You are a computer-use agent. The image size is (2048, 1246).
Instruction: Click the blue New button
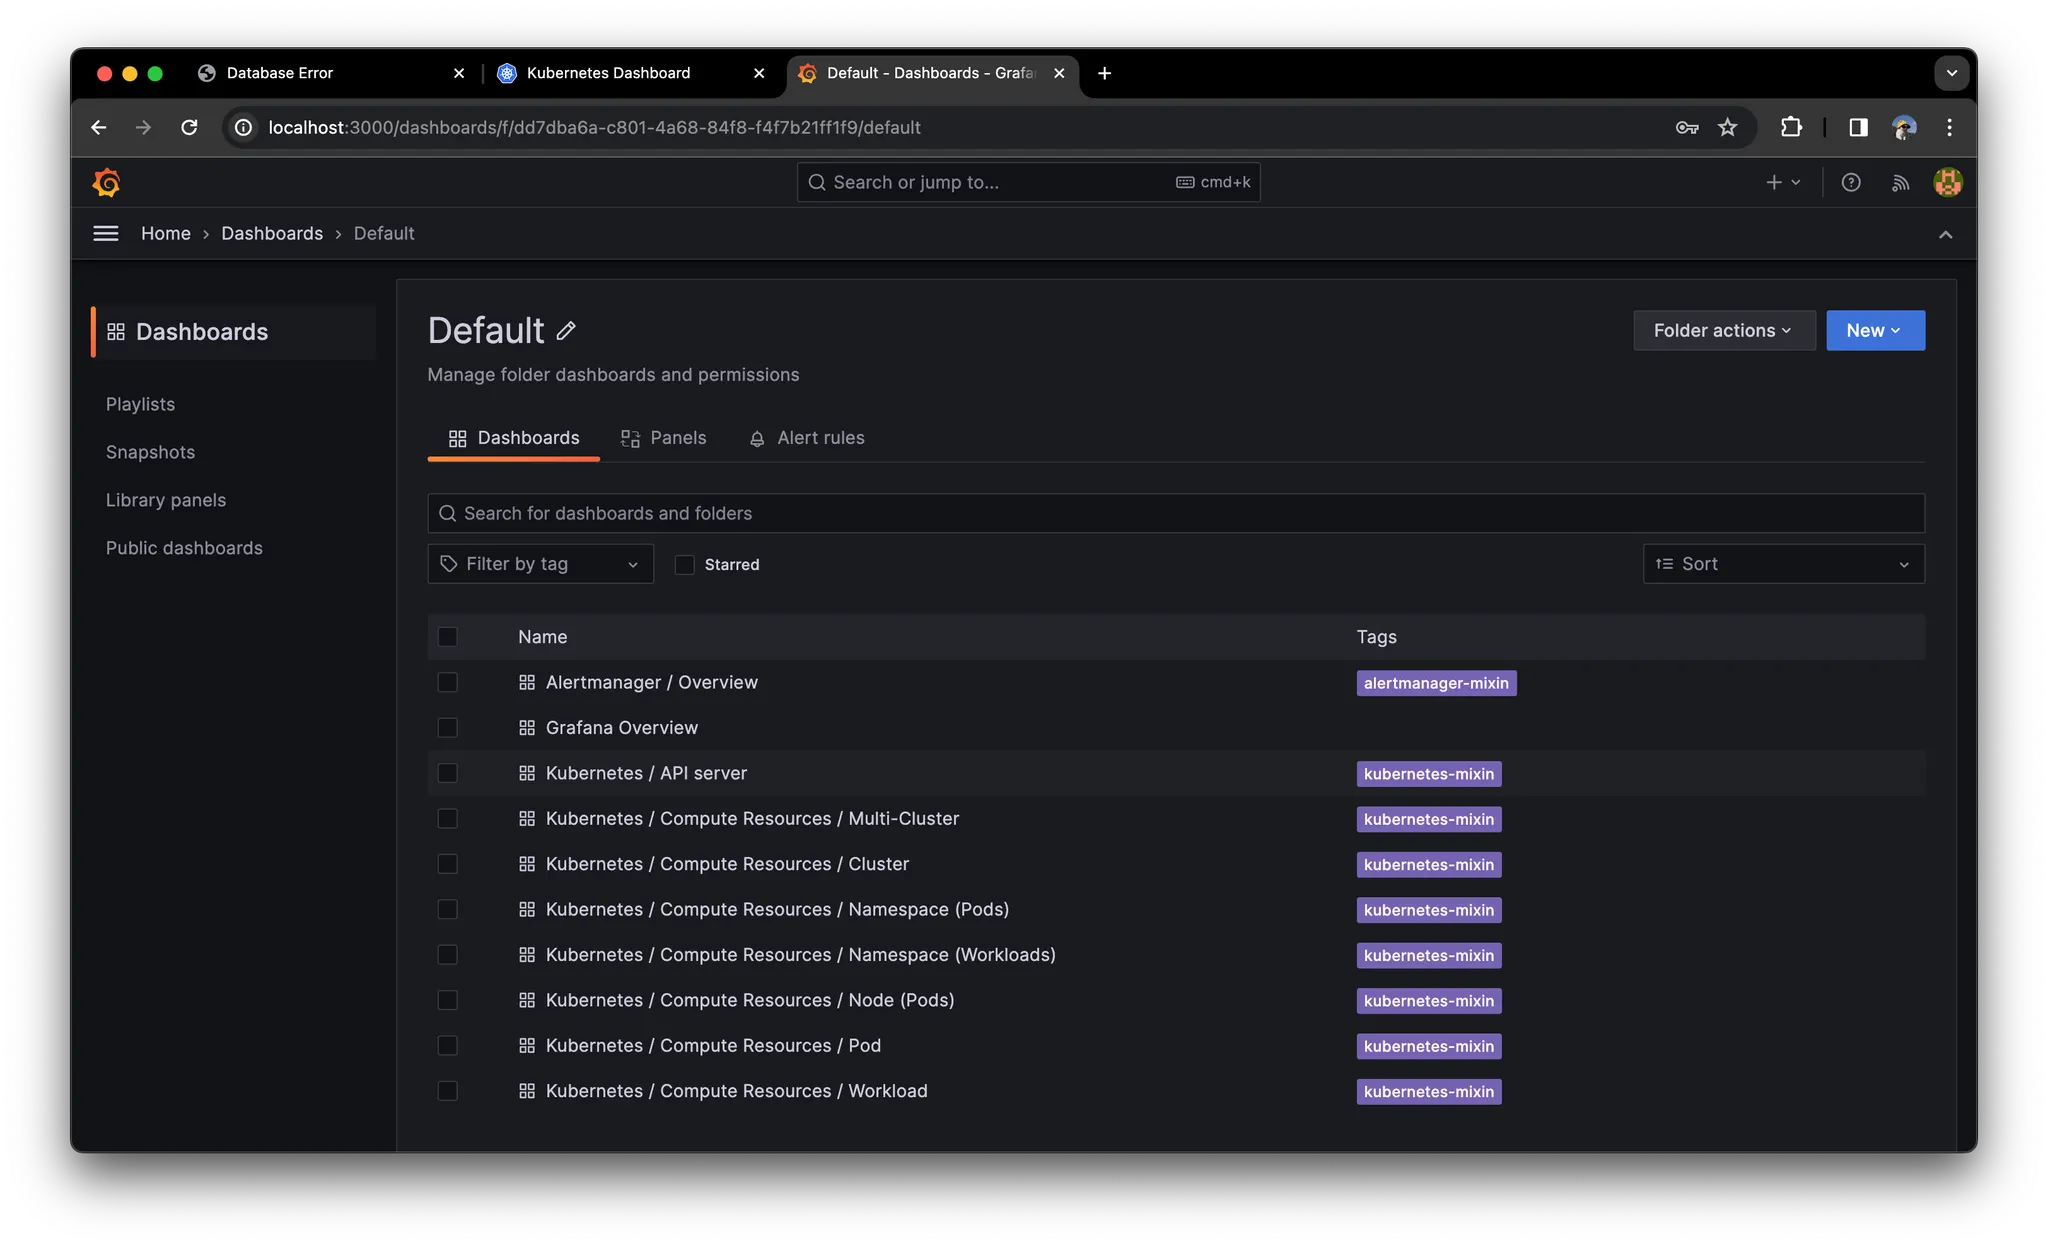click(1874, 330)
